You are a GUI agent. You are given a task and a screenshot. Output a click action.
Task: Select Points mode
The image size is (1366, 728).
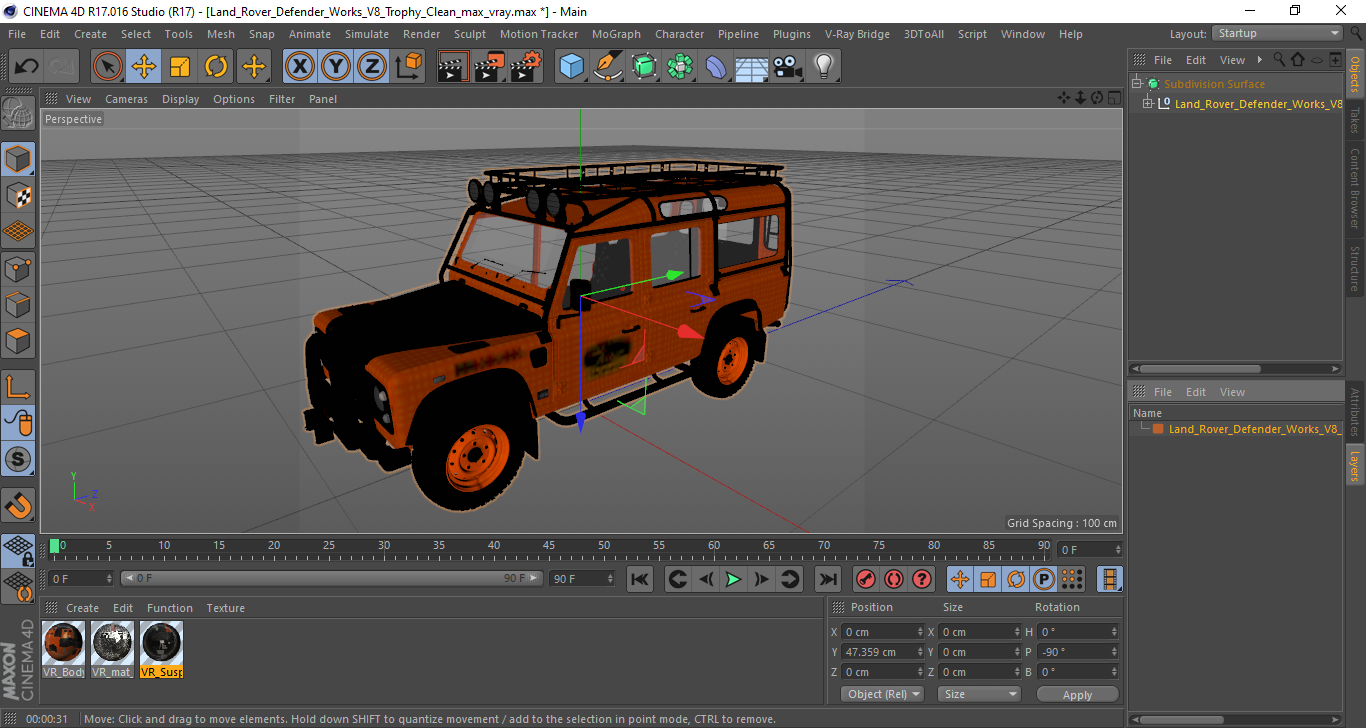[x=18, y=268]
